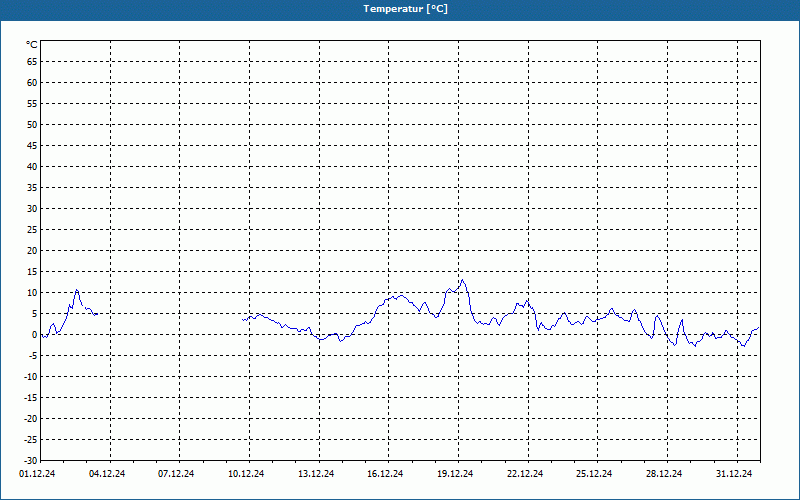800x500 pixels.
Task: Click the 19.12.24 date label
Action: coord(455,474)
